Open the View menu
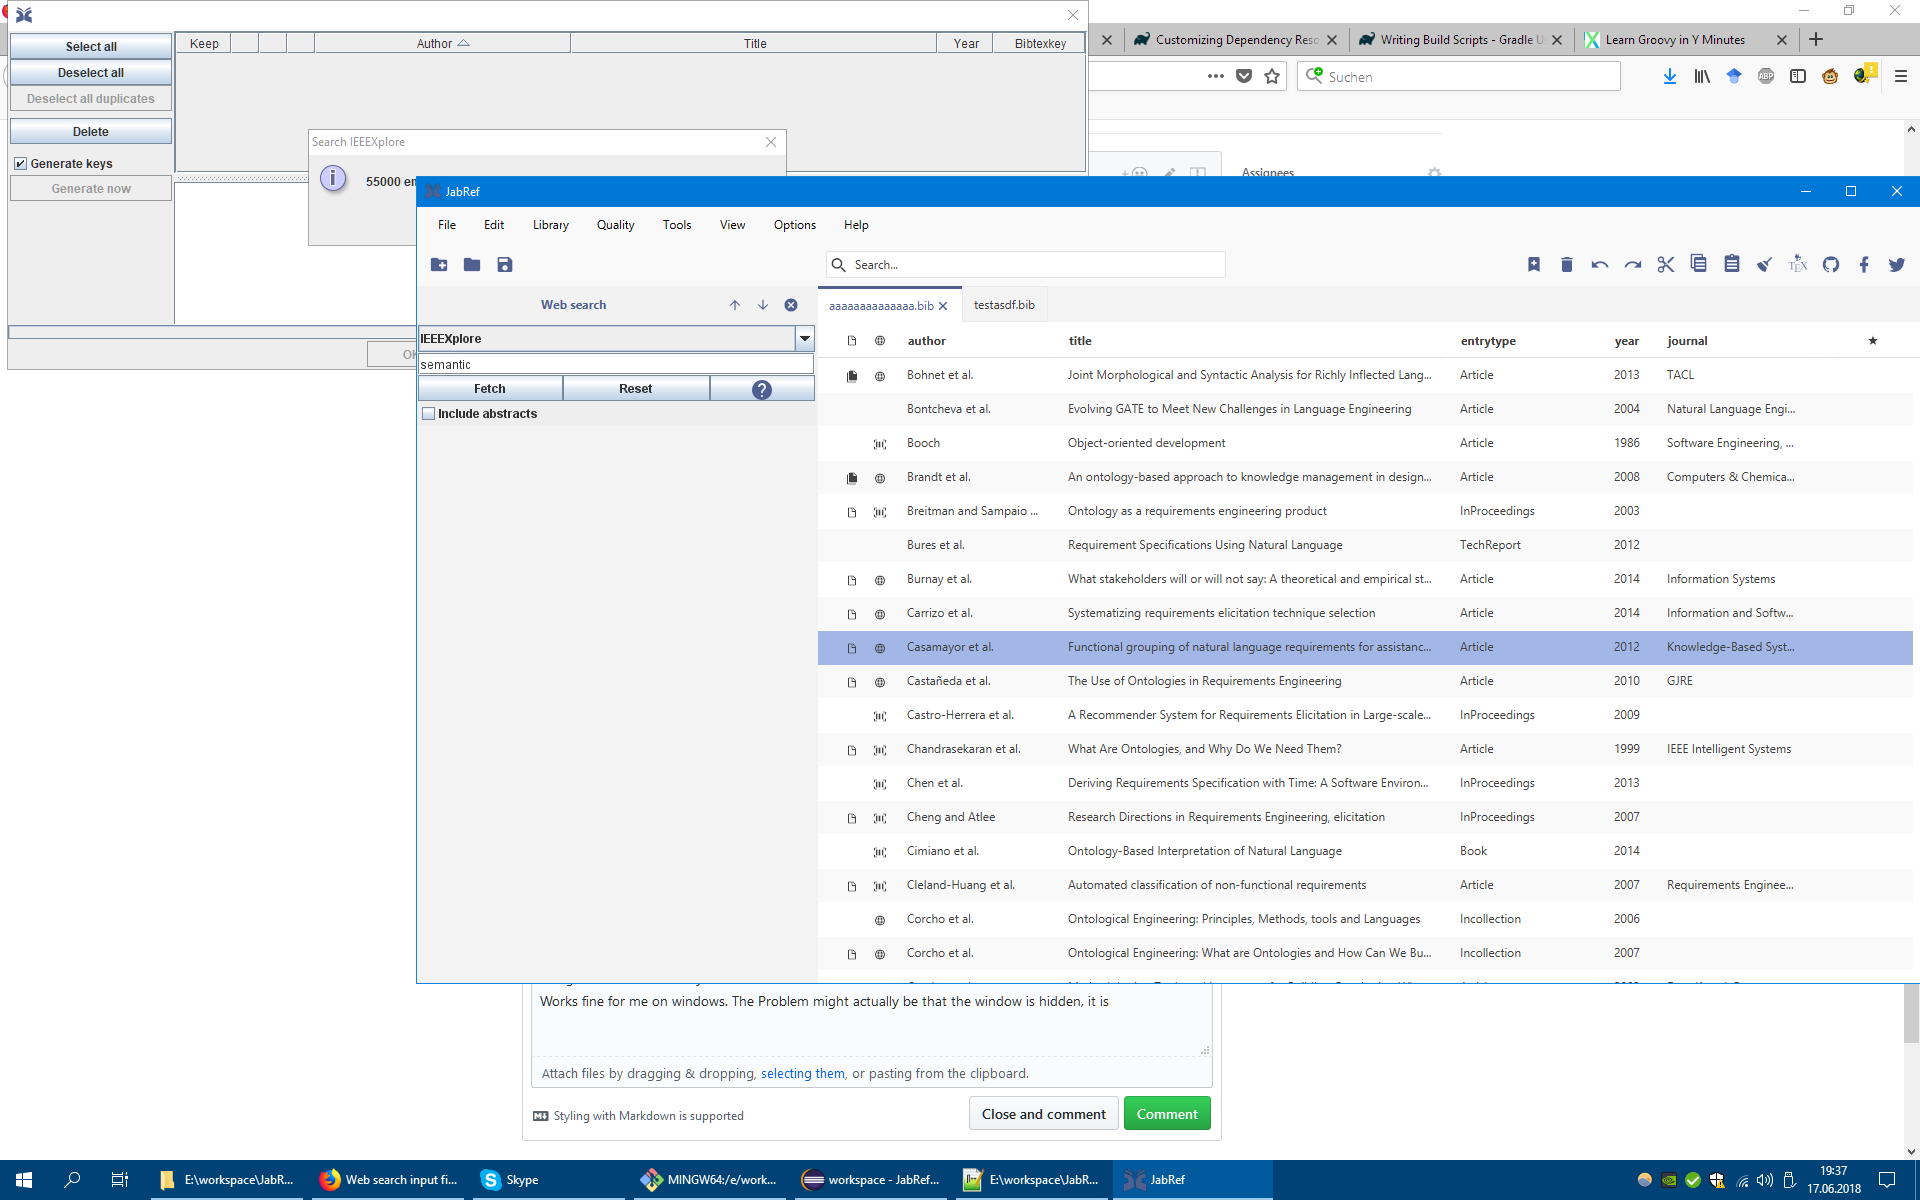Viewport: 1920px width, 1200px height. pyautogui.click(x=733, y=225)
